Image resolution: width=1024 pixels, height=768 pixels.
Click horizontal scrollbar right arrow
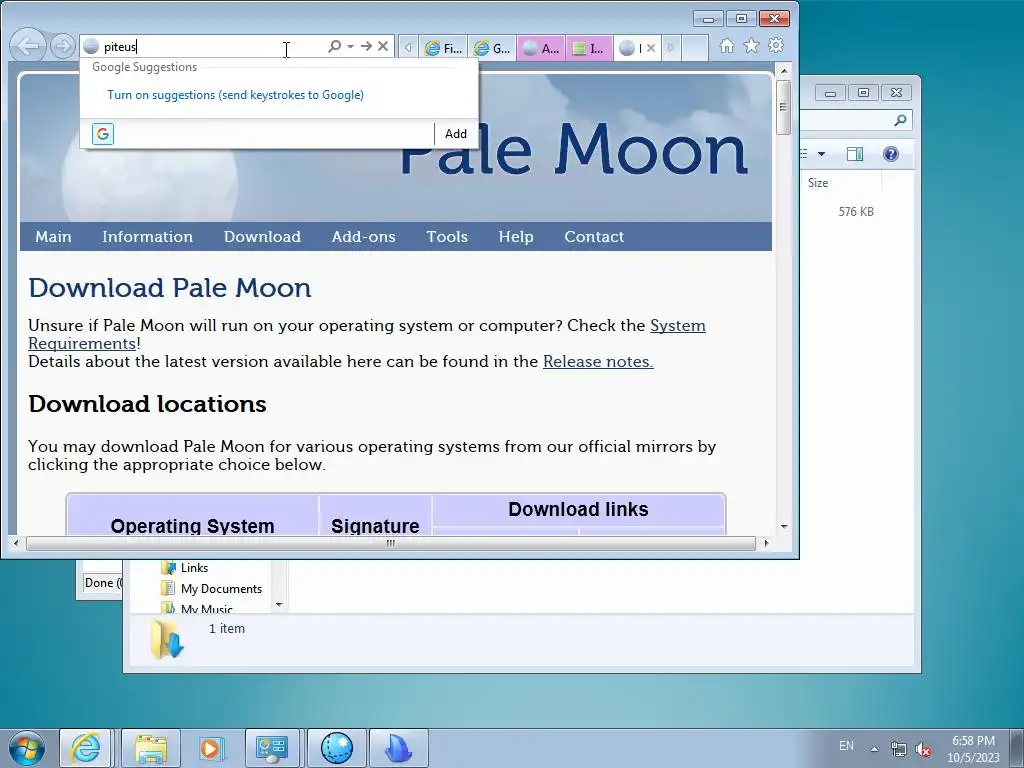click(766, 543)
